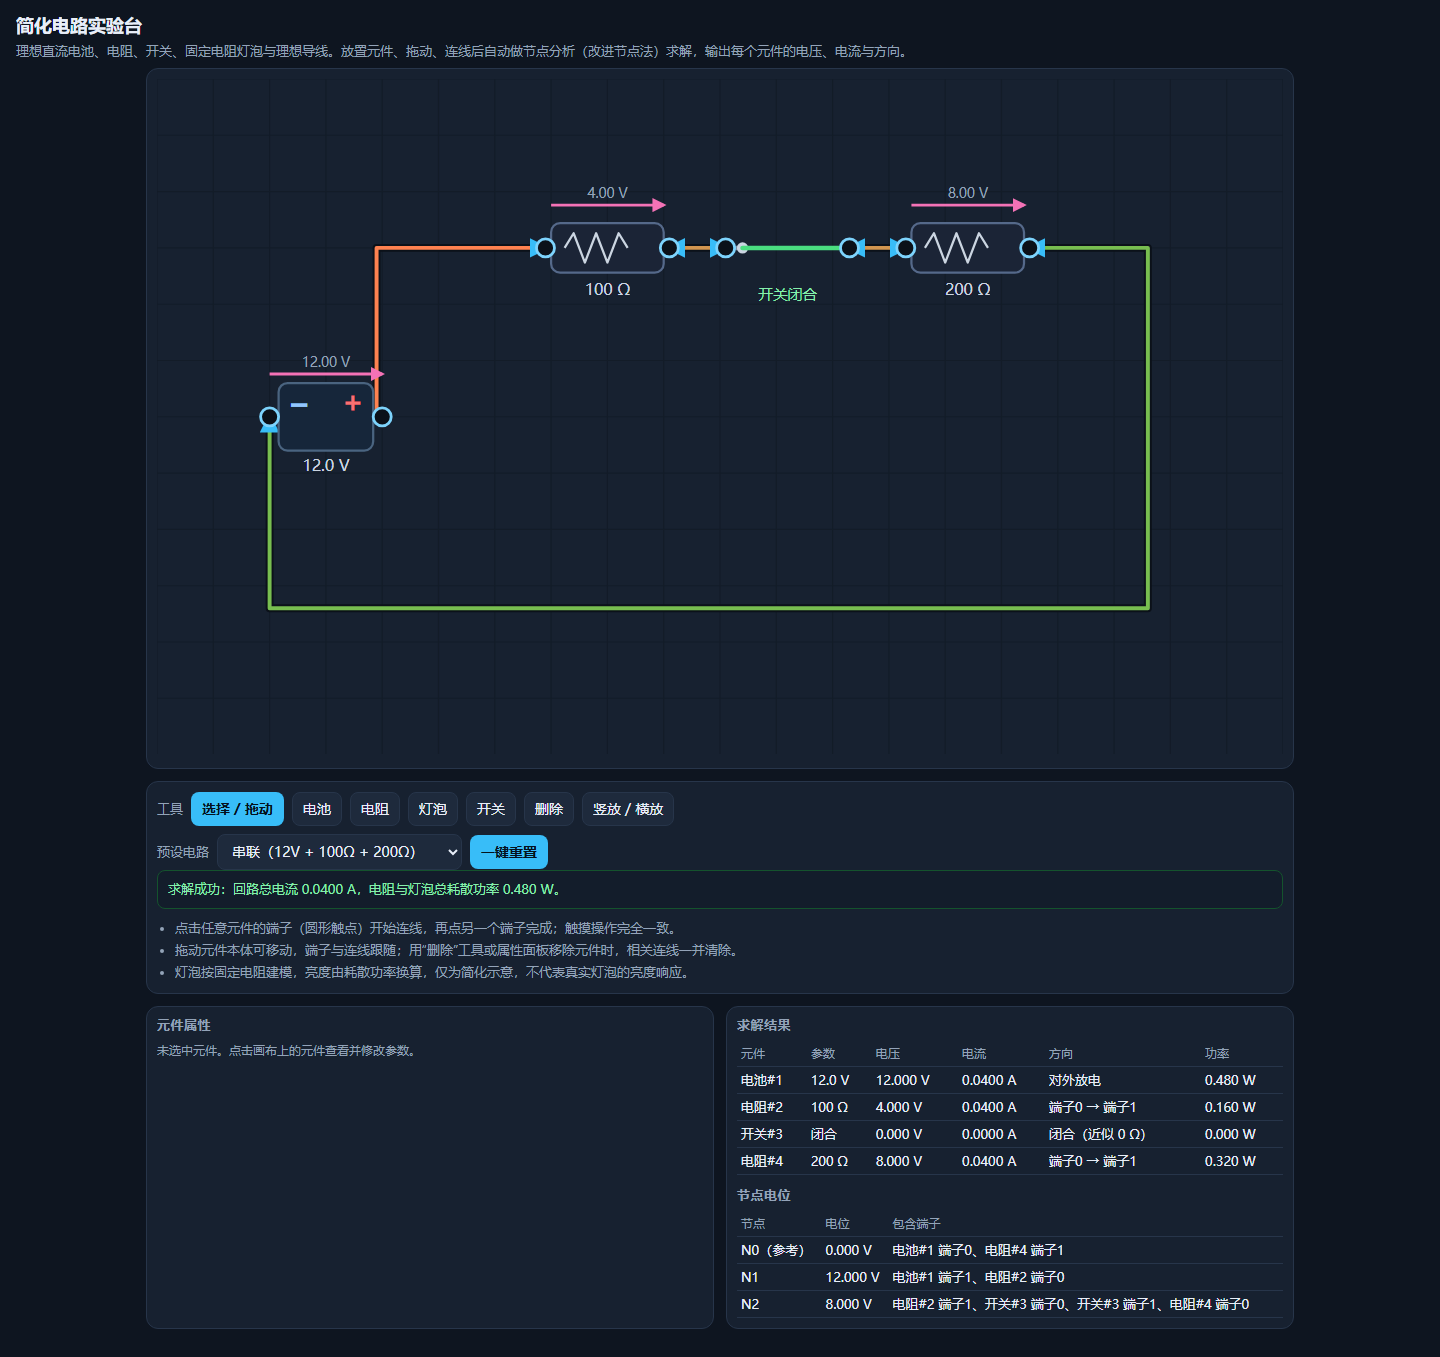Choose the 电池 tool
Screen dimensions: 1440x1357
pos(317,809)
